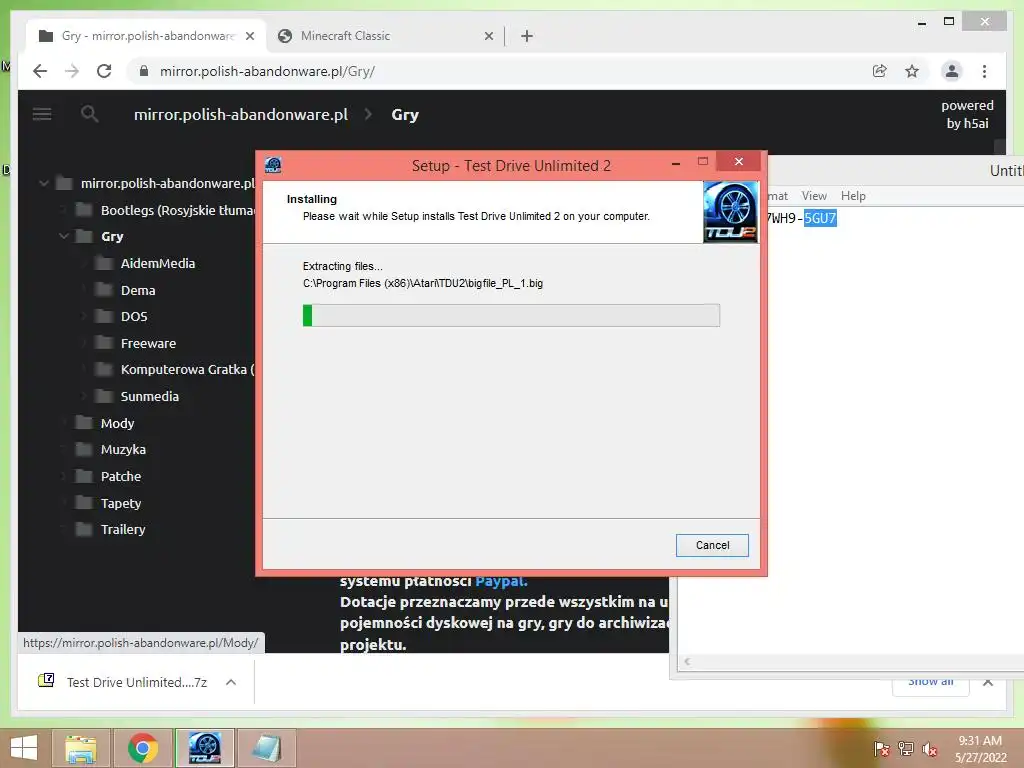Screen dimensions: 1024x768
Task: Click the Mody folder icon
Action: click(x=84, y=423)
